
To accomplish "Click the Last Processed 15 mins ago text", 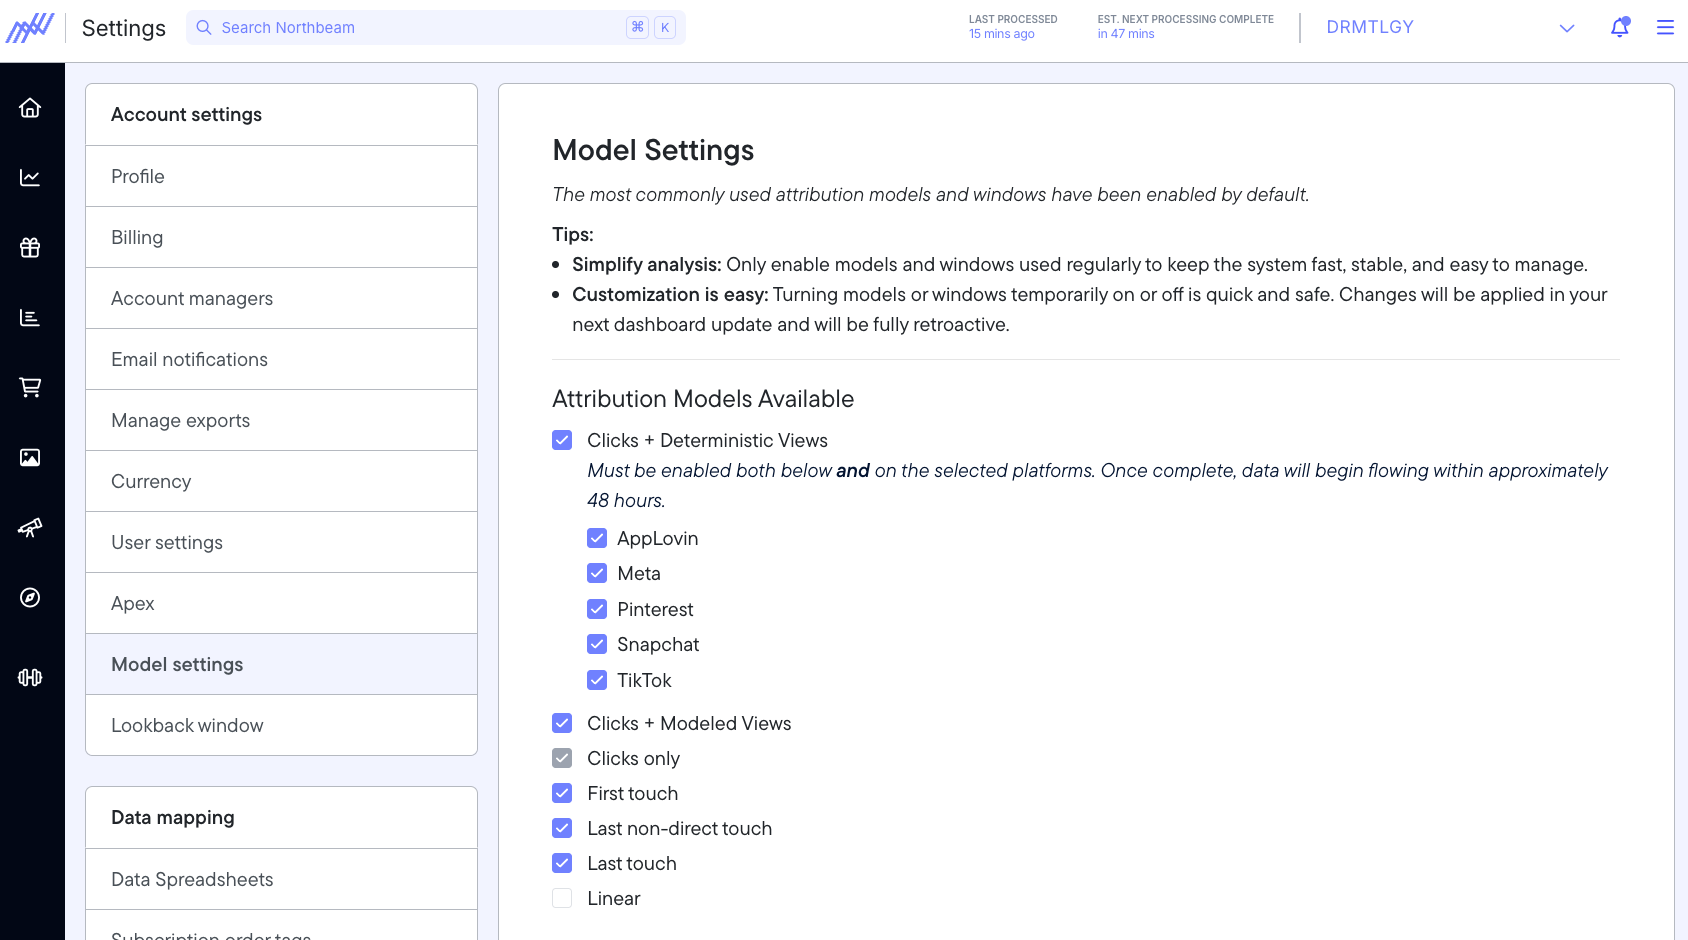I will [1013, 27].
